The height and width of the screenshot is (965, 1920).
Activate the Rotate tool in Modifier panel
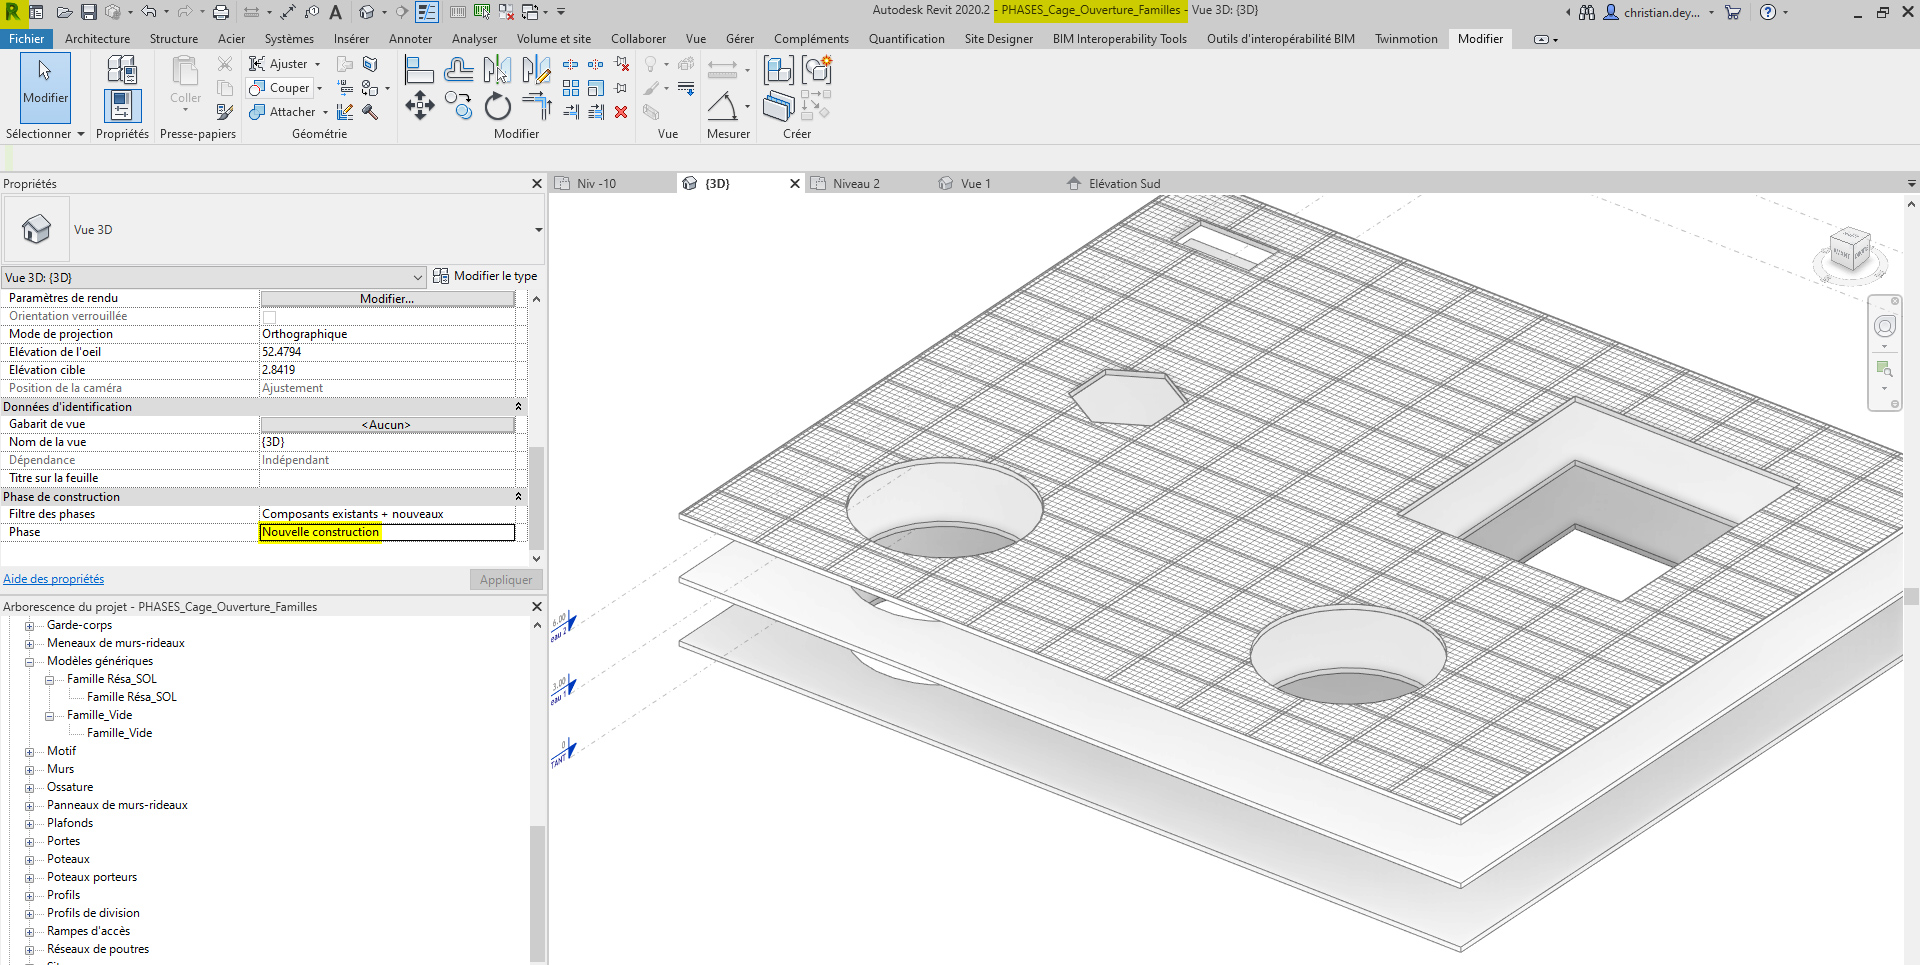click(497, 106)
